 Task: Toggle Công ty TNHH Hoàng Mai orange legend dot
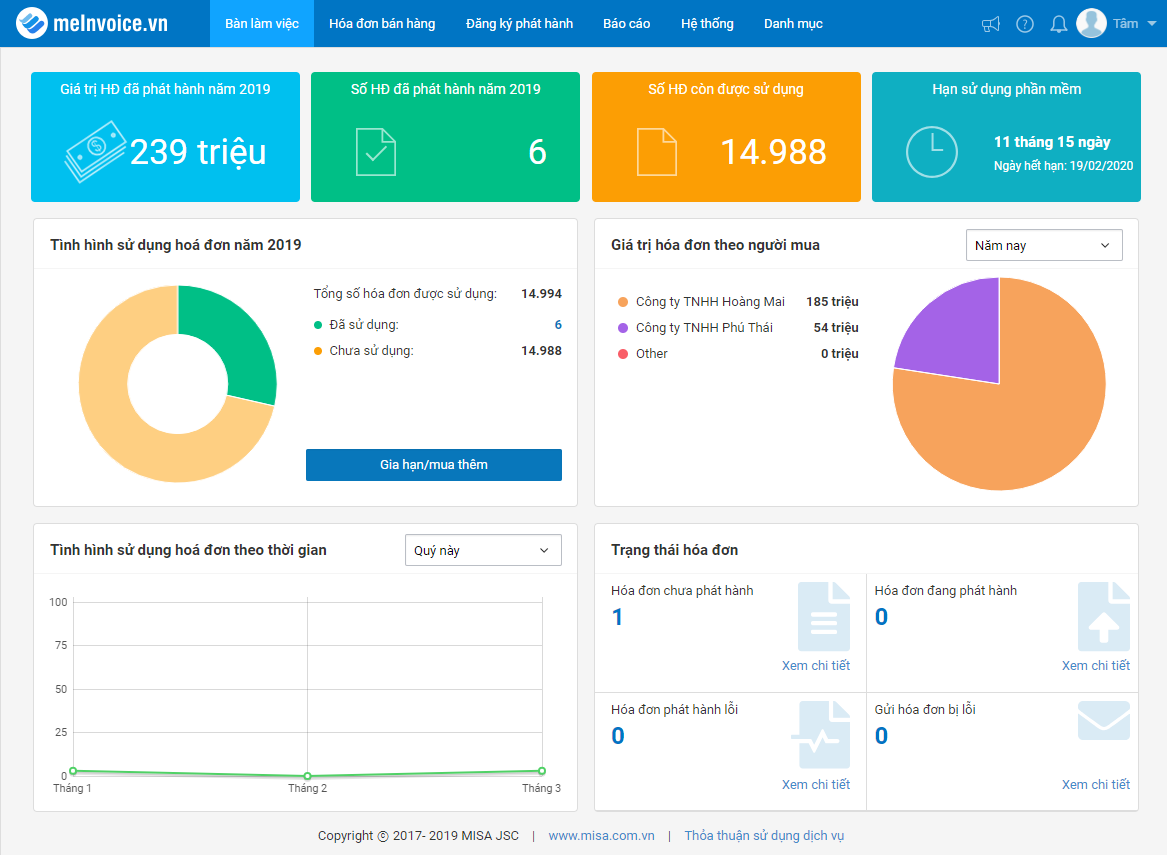point(623,302)
